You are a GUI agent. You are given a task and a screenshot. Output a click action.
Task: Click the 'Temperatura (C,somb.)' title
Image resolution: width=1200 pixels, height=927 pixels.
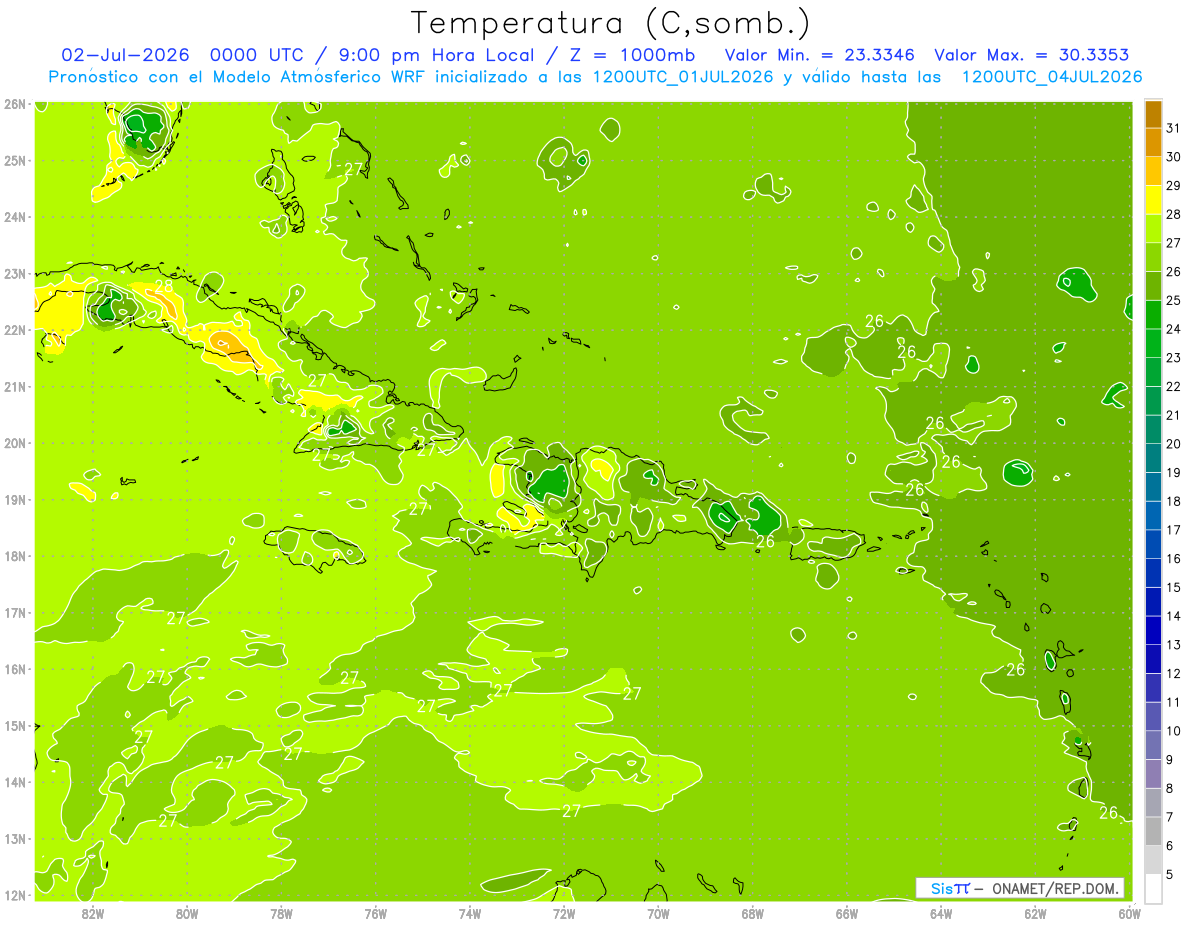(x=610, y=22)
